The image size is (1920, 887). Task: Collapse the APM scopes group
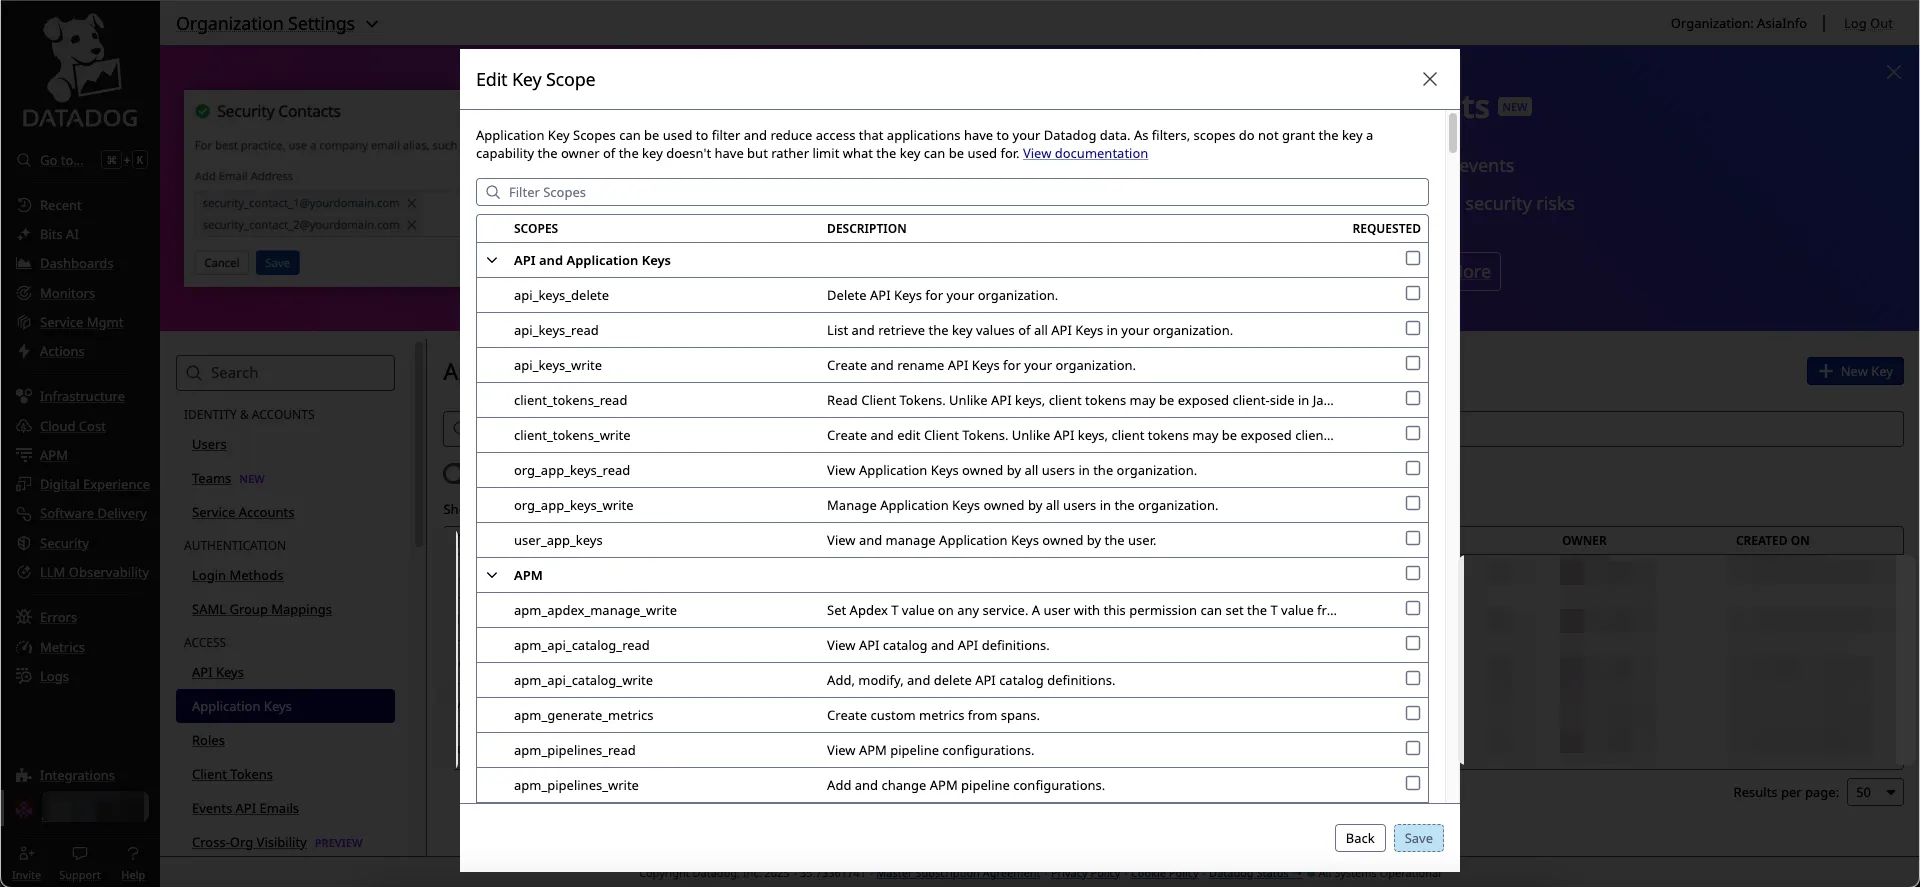point(492,576)
